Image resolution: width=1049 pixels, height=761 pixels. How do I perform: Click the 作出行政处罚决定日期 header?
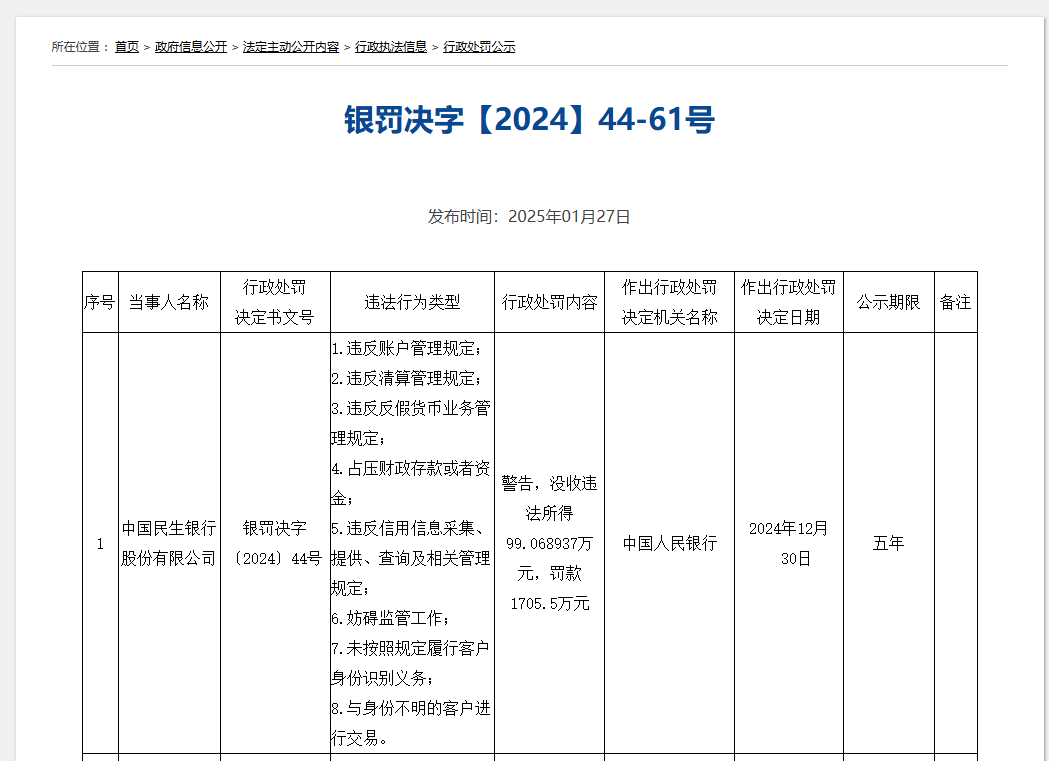click(789, 302)
